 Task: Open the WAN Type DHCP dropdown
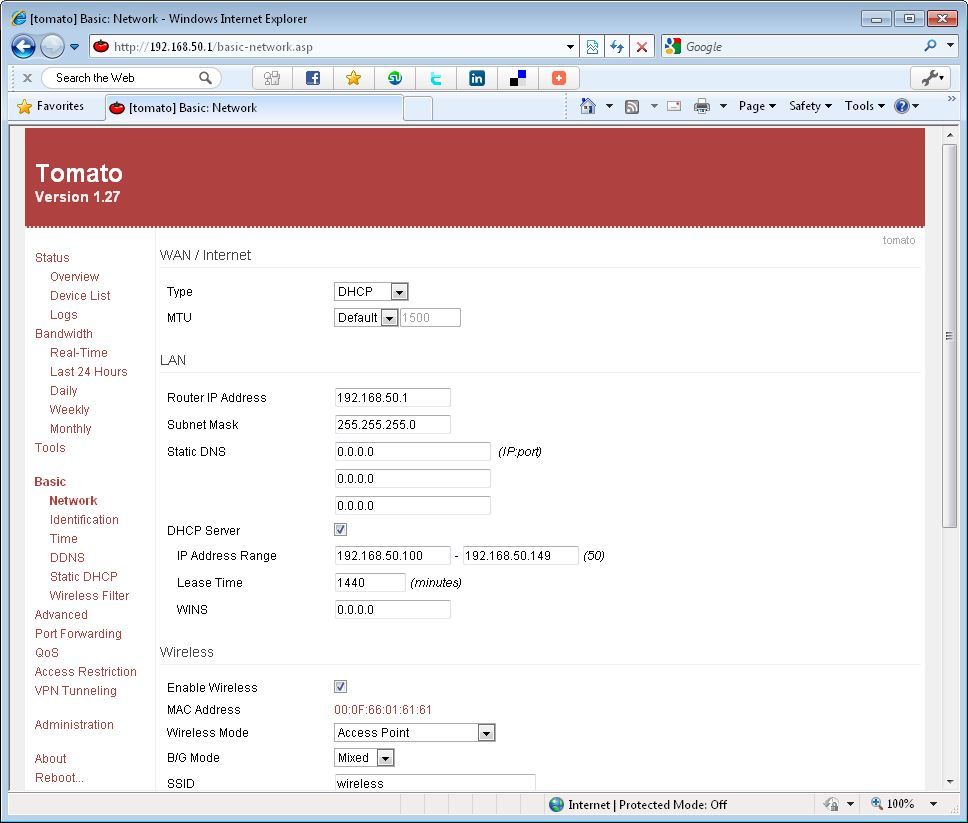371,292
